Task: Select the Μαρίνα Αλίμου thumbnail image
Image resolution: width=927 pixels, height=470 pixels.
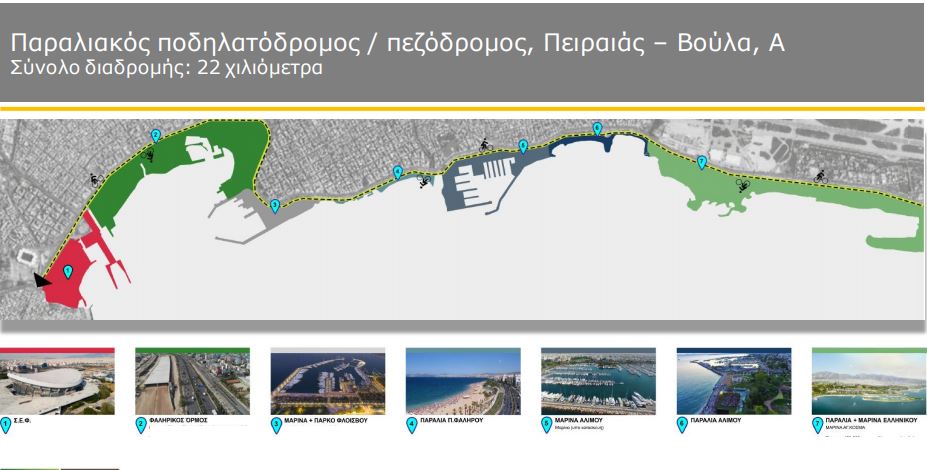Action: tap(598, 384)
